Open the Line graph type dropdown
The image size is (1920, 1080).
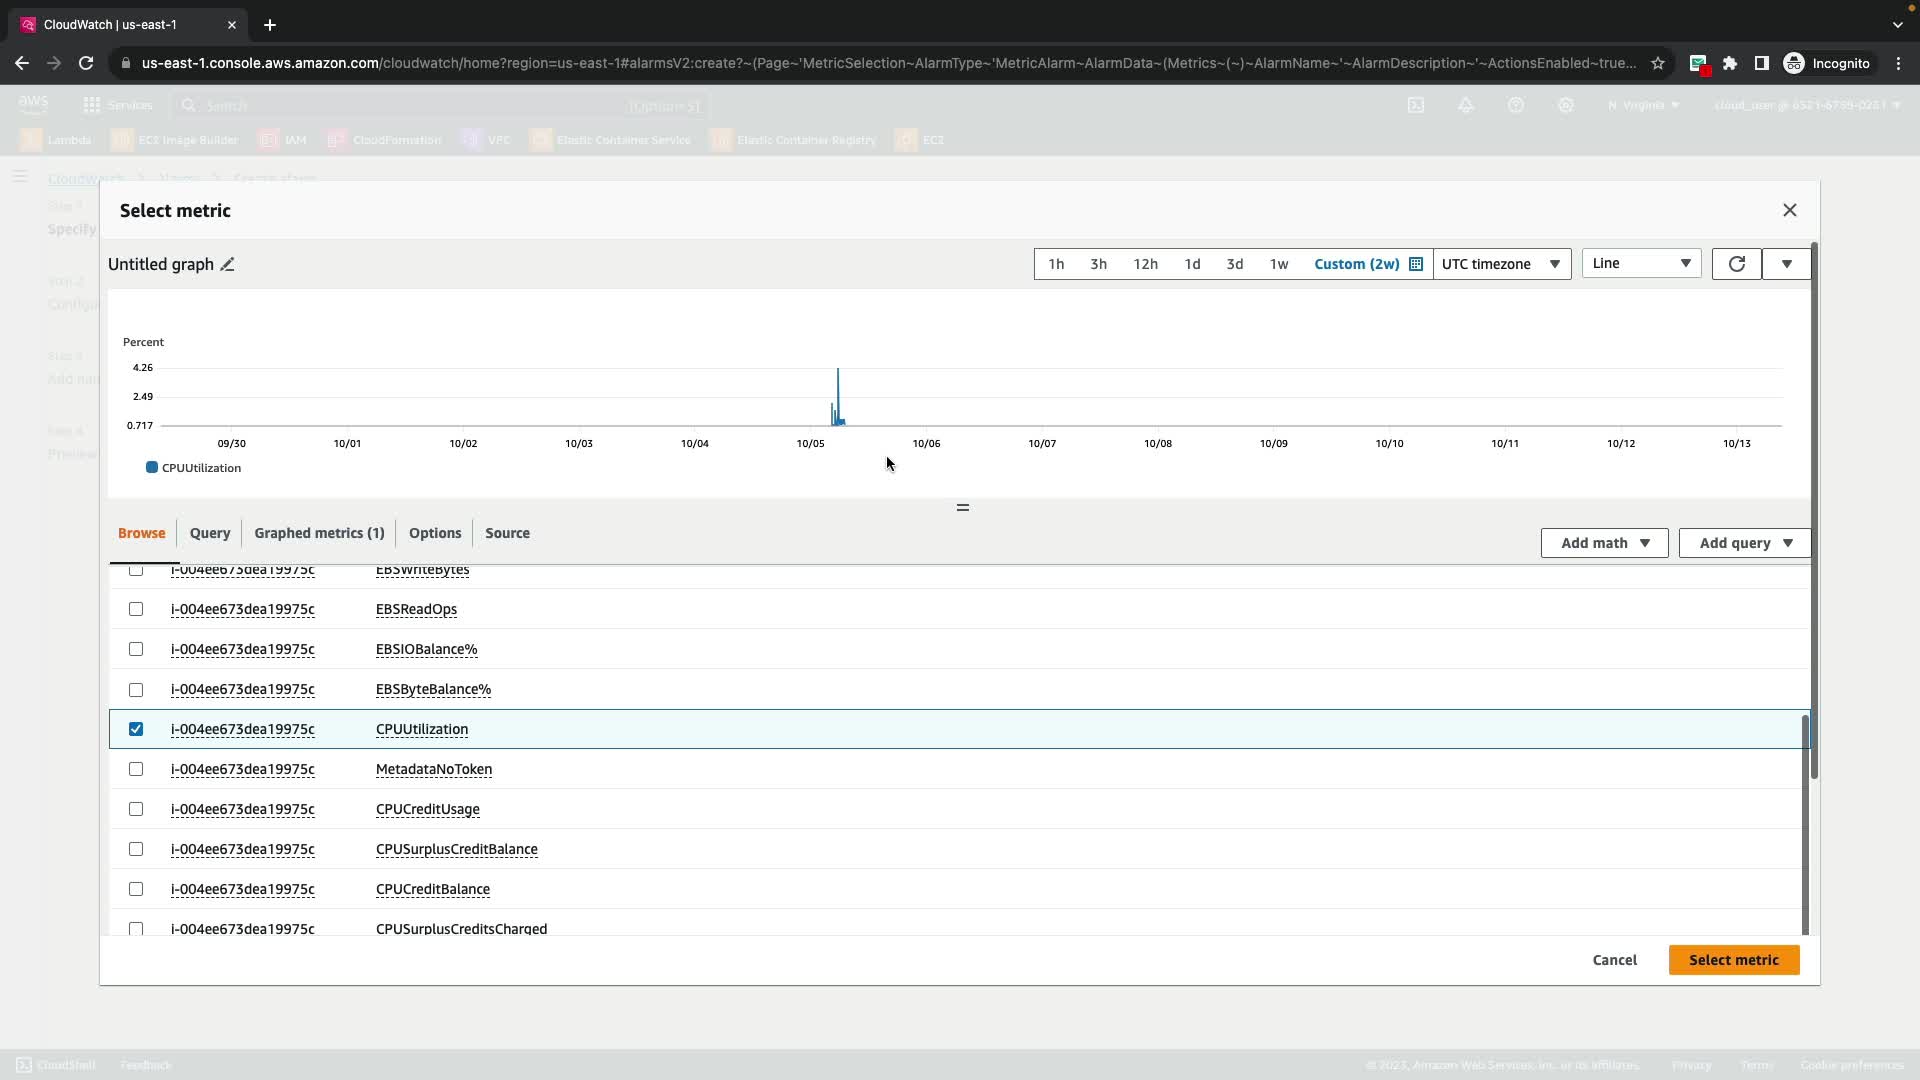(1641, 263)
